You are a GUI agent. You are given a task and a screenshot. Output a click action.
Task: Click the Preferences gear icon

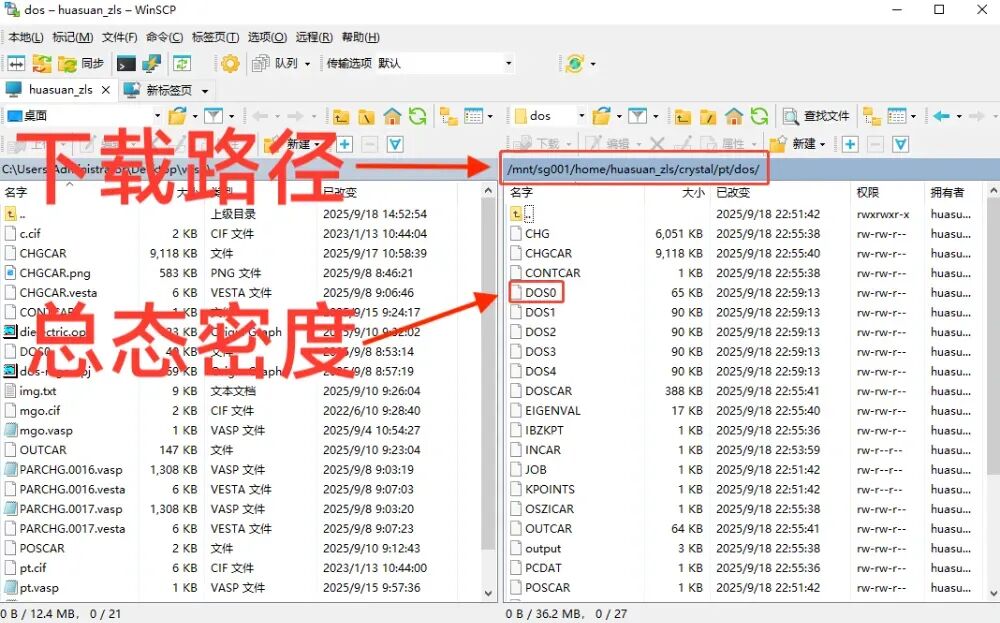(x=230, y=63)
